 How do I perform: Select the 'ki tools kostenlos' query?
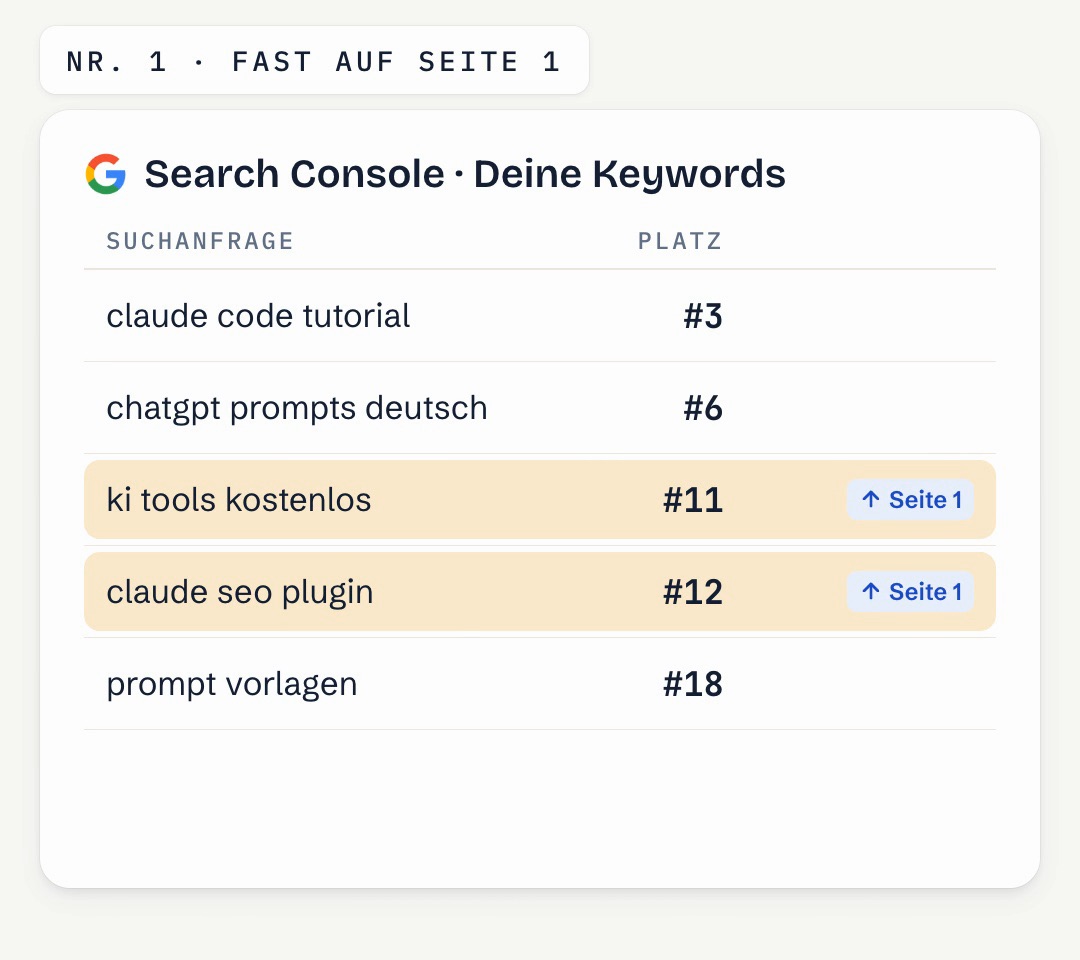point(238,500)
